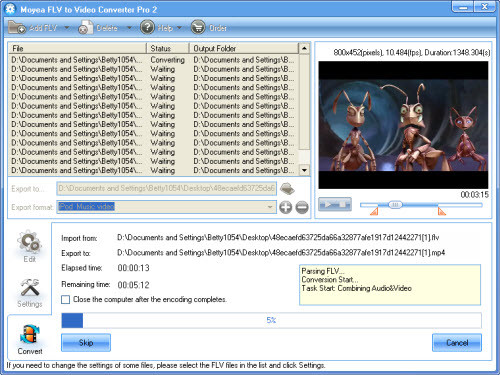Click the Delete toolbar icon
This screenshot has width=500, height=375.
[86, 28]
